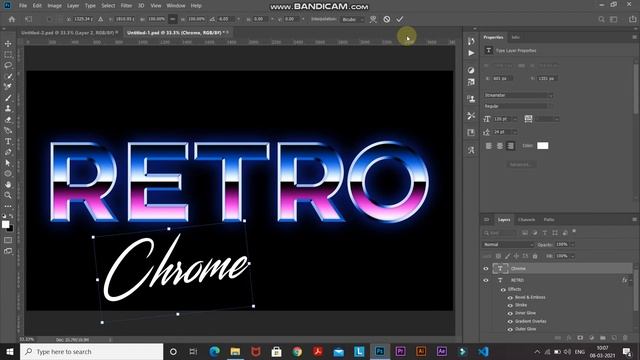Hide the Bevel & Emboss effect
Viewport: 640px width, 360px height.
510,298
